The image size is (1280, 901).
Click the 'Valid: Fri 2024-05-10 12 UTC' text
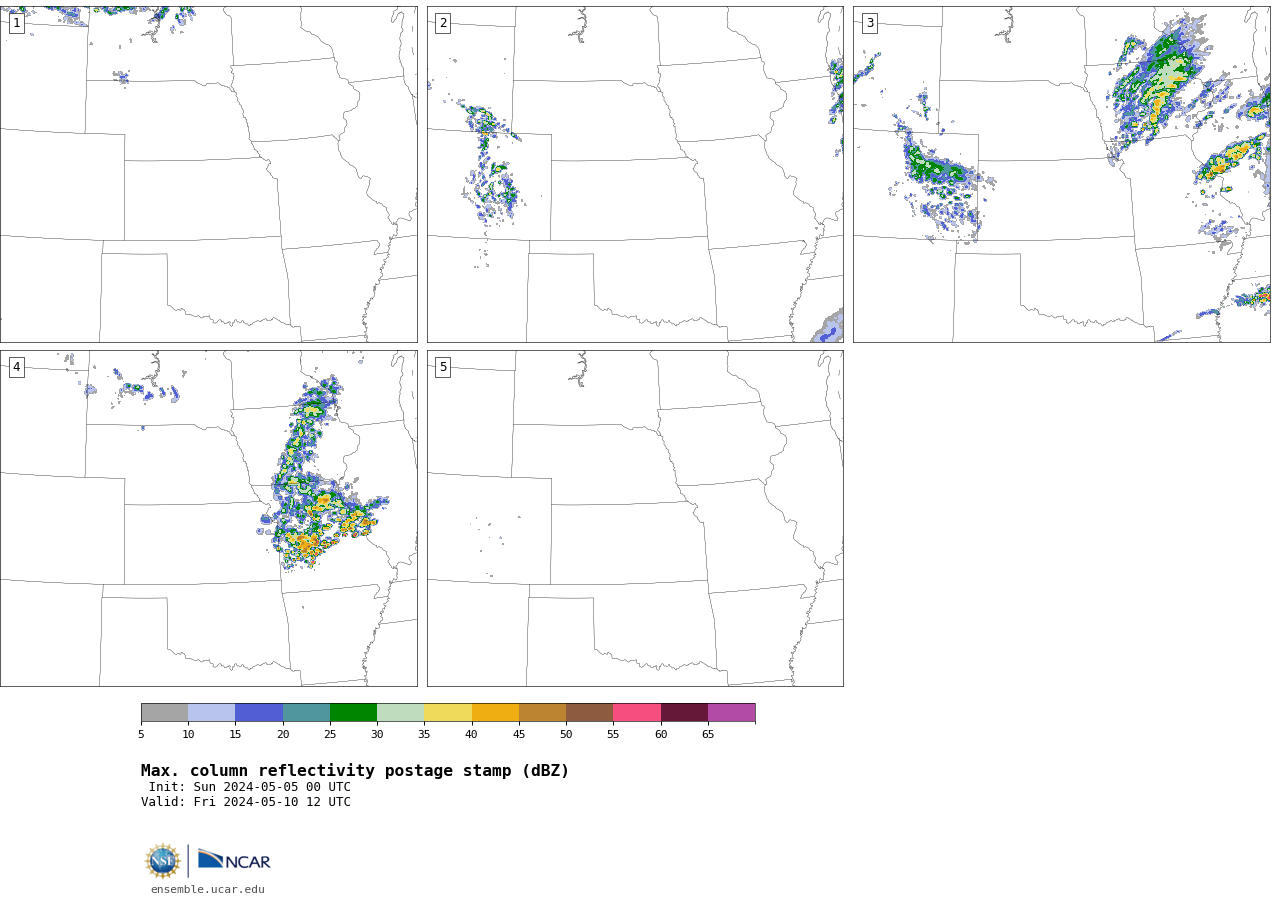pos(246,802)
